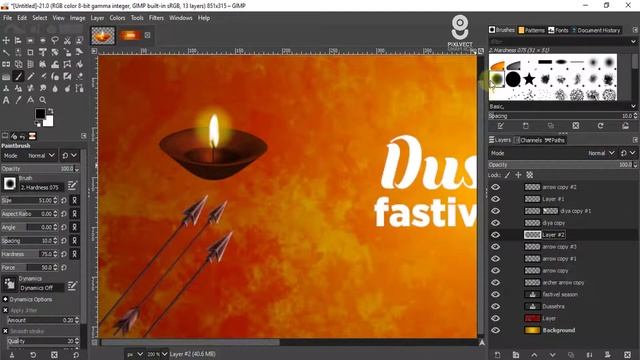Switch to Document History tab

[x=596, y=30]
